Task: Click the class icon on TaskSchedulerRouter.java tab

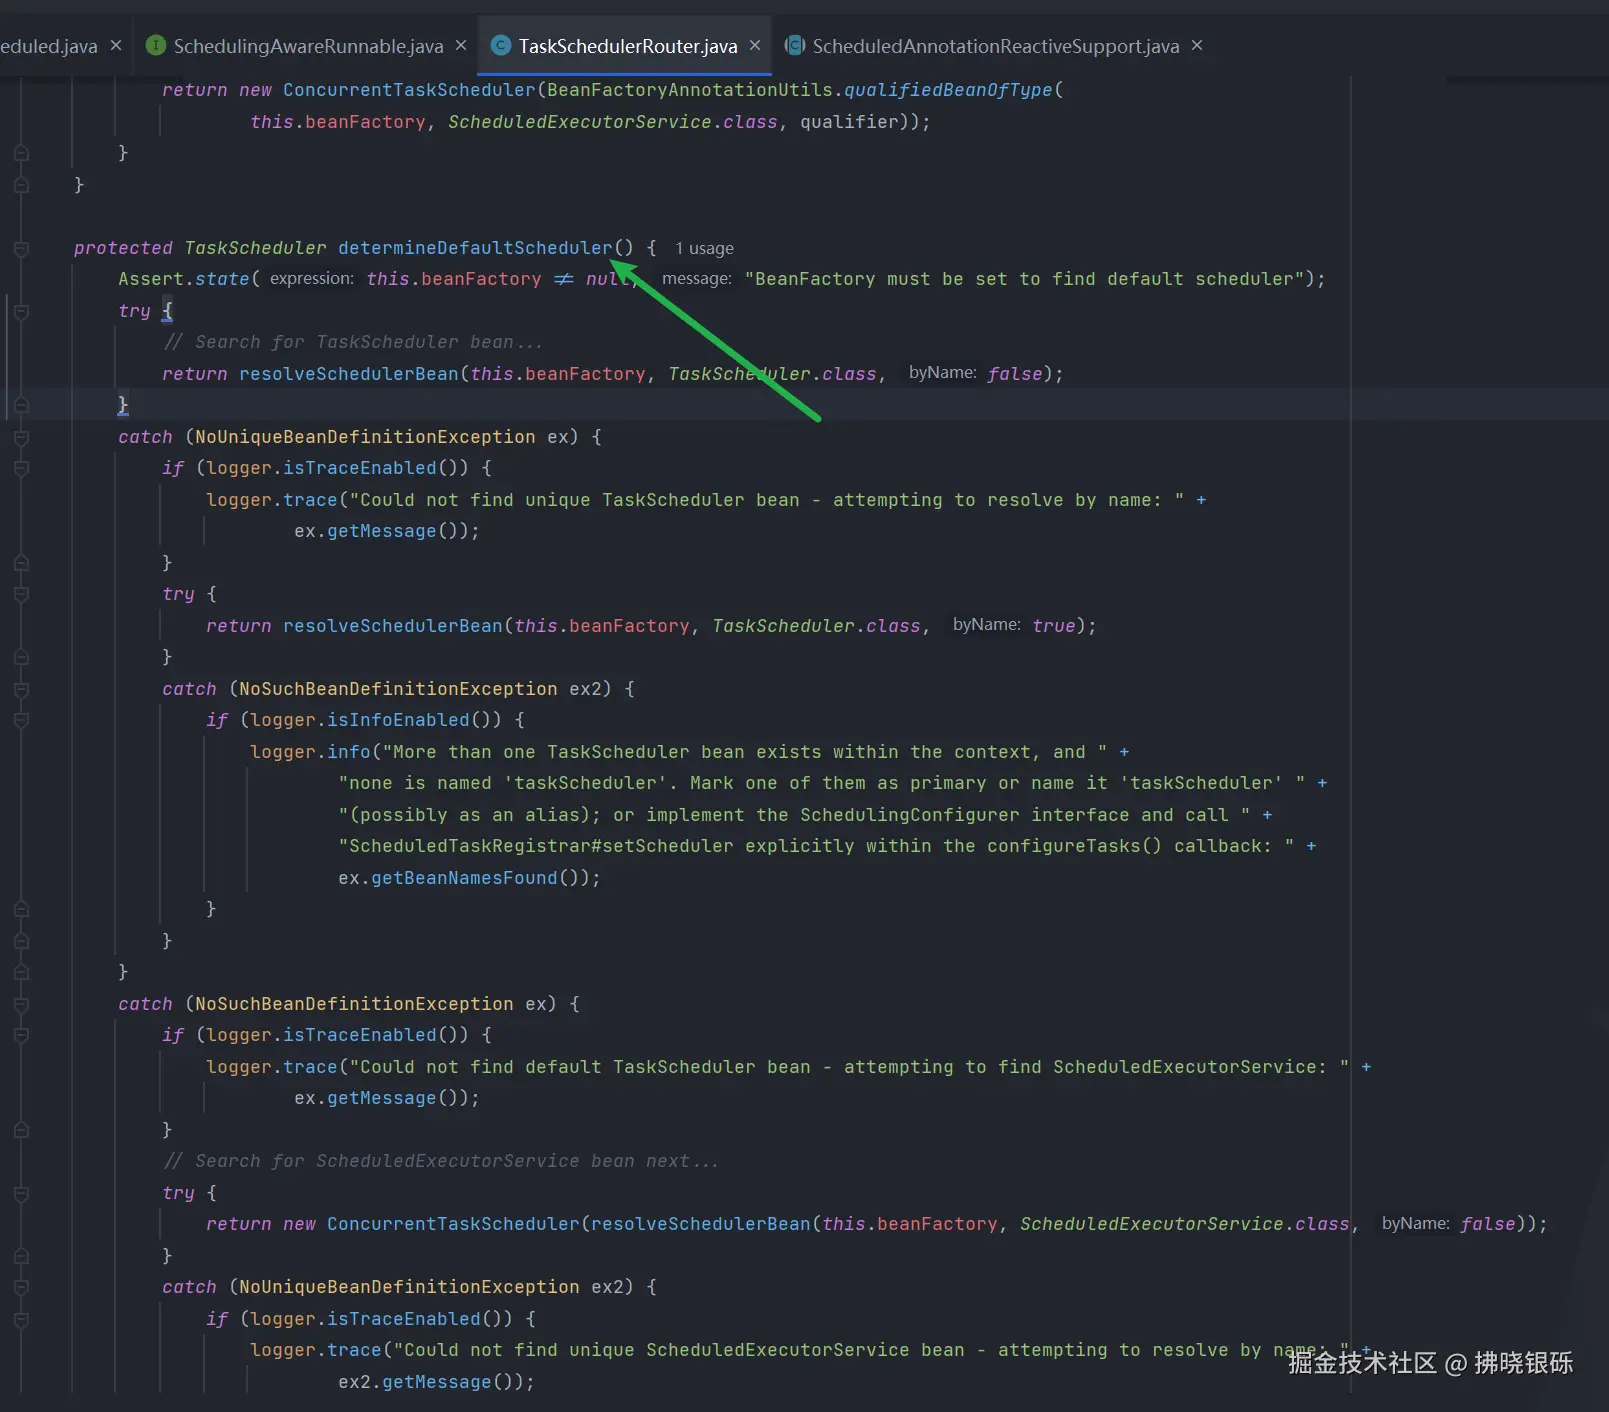Action: pyautogui.click(x=501, y=45)
